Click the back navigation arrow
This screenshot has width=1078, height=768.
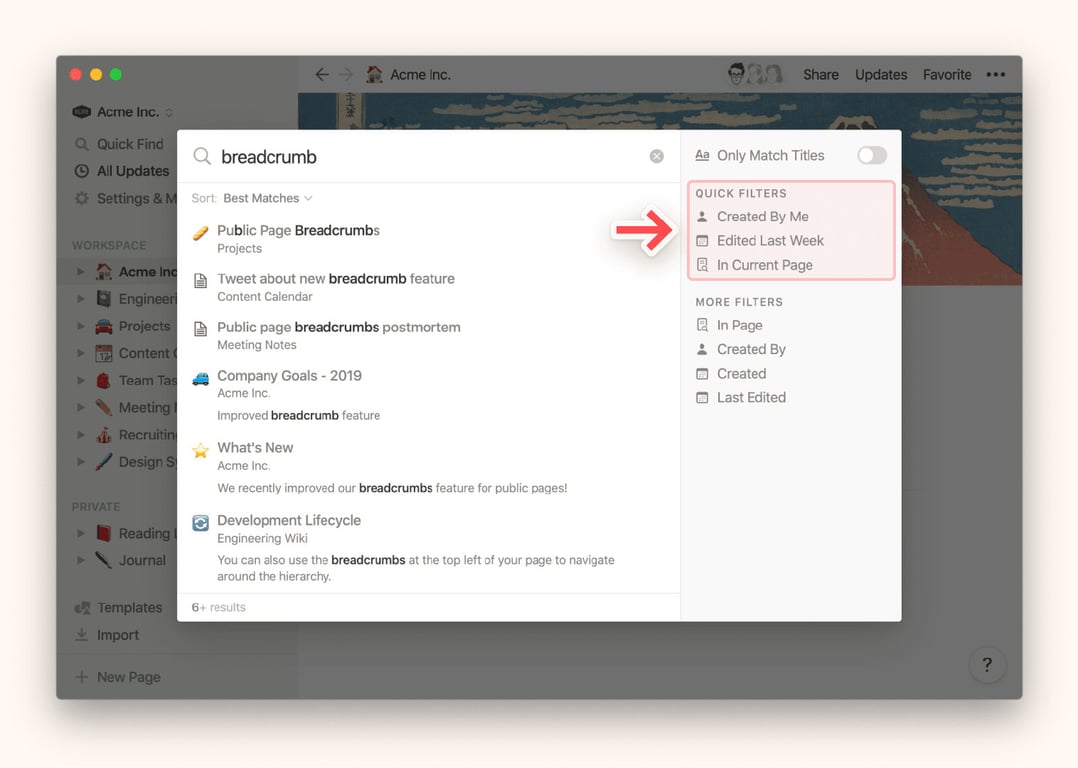[321, 74]
